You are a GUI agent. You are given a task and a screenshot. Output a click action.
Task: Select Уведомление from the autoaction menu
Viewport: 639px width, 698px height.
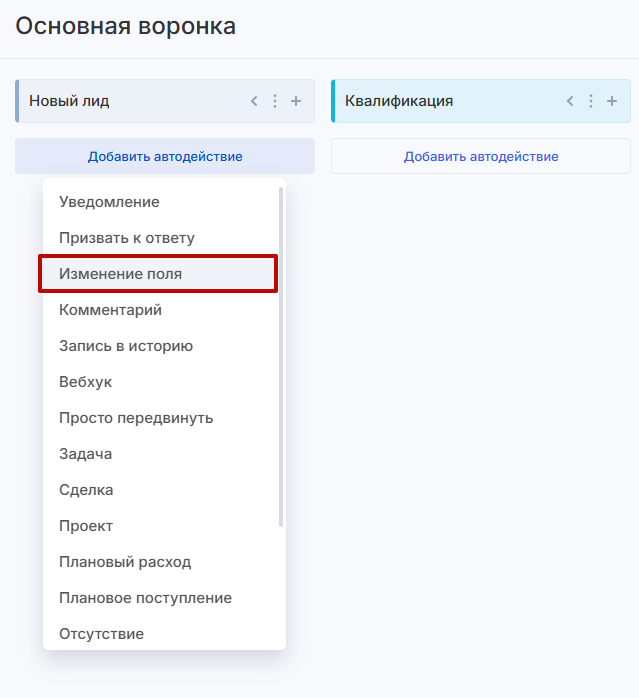[x=109, y=202]
